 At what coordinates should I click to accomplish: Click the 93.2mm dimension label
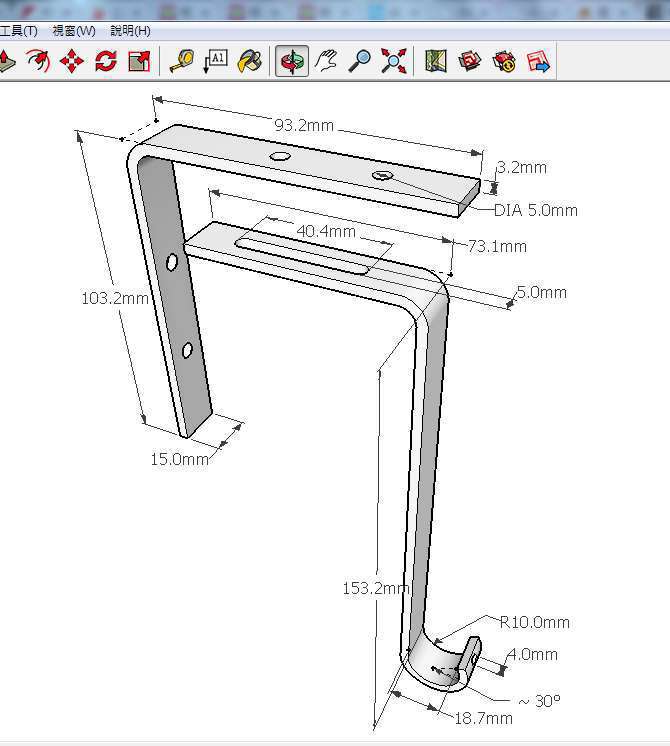pos(304,126)
